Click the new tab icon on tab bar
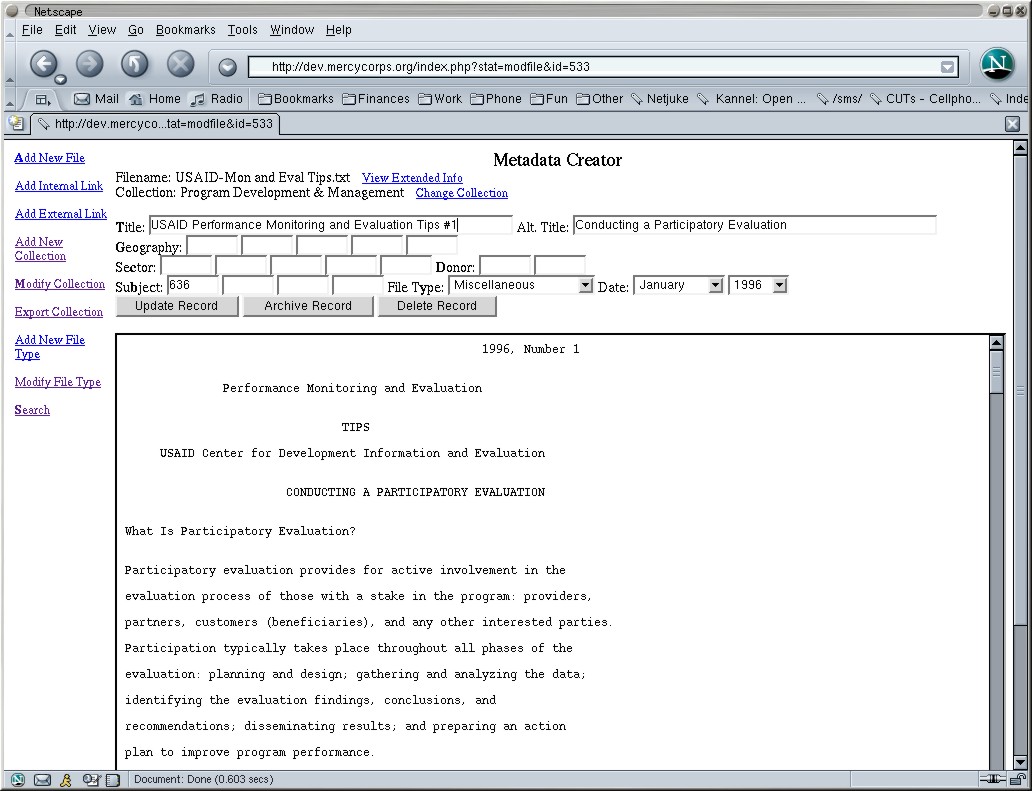 16,123
